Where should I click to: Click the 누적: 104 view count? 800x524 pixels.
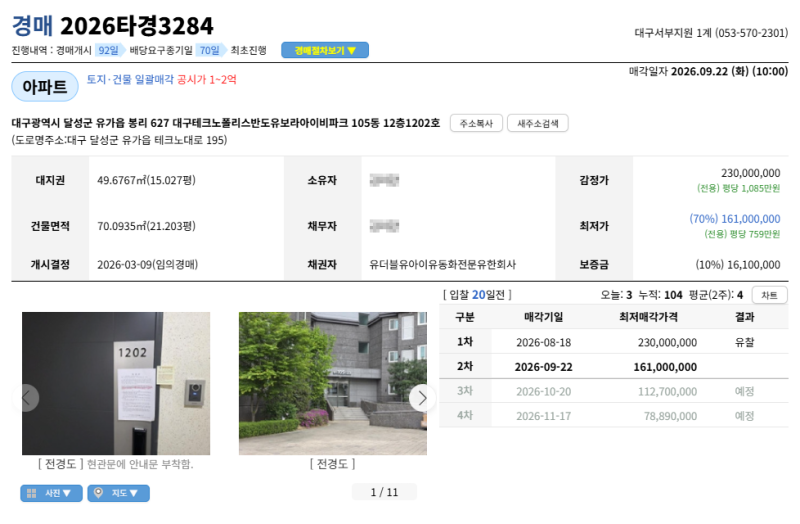pyautogui.click(x=660, y=295)
